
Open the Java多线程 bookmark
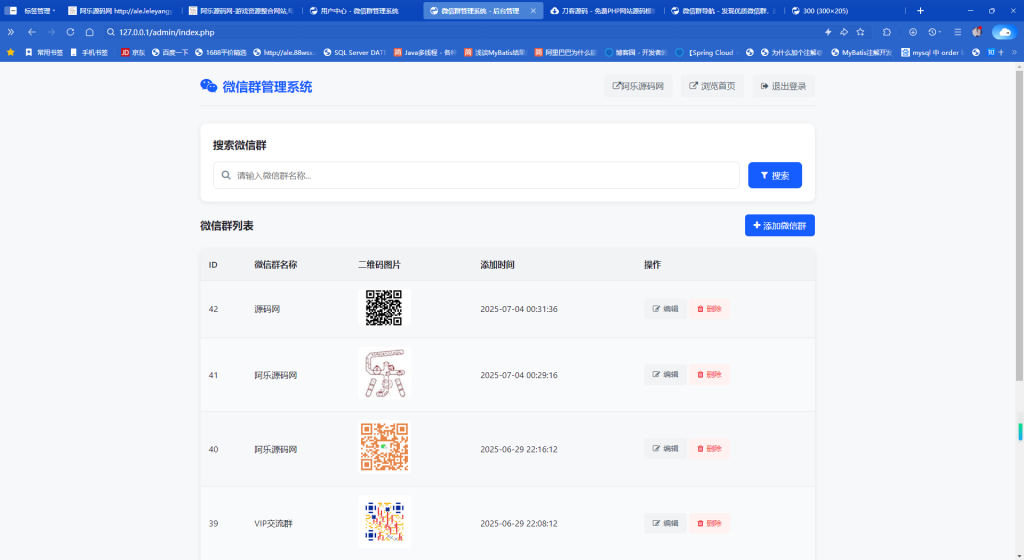[x=425, y=52]
